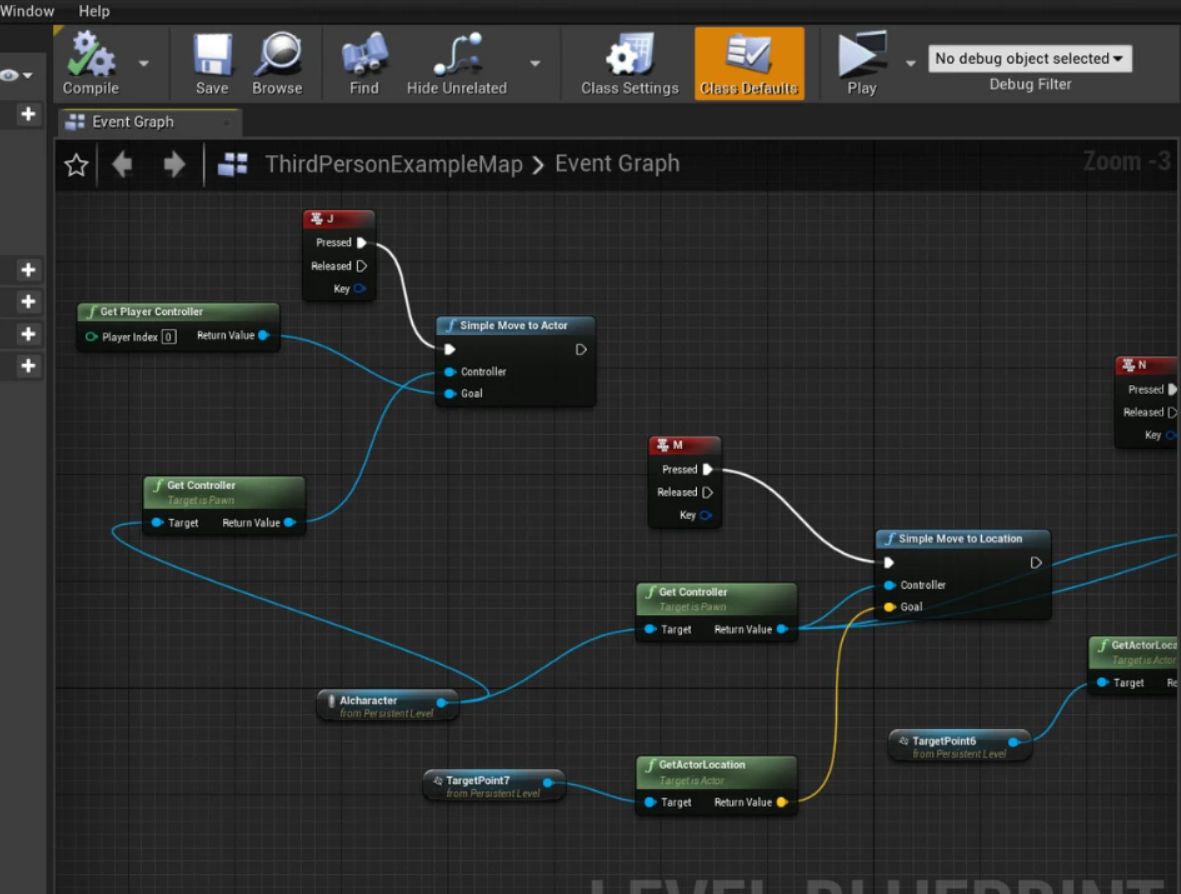The height and width of the screenshot is (894, 1181).
Task: Select the M key event node header
Action: coord(685,445)
